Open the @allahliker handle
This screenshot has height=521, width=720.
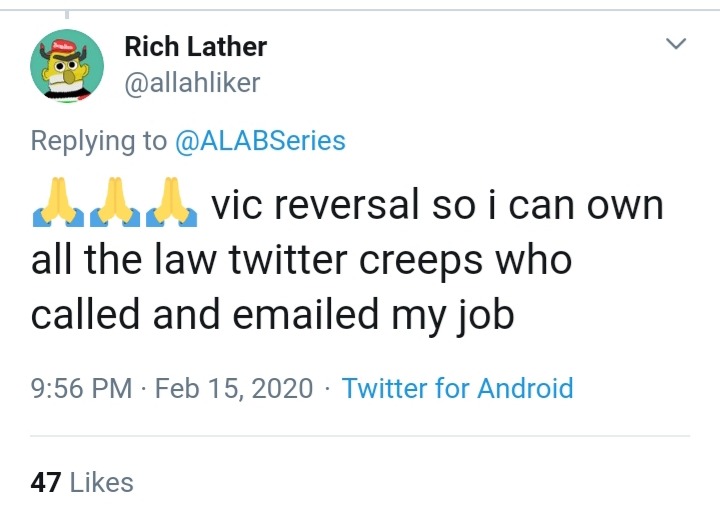(192, 83)
